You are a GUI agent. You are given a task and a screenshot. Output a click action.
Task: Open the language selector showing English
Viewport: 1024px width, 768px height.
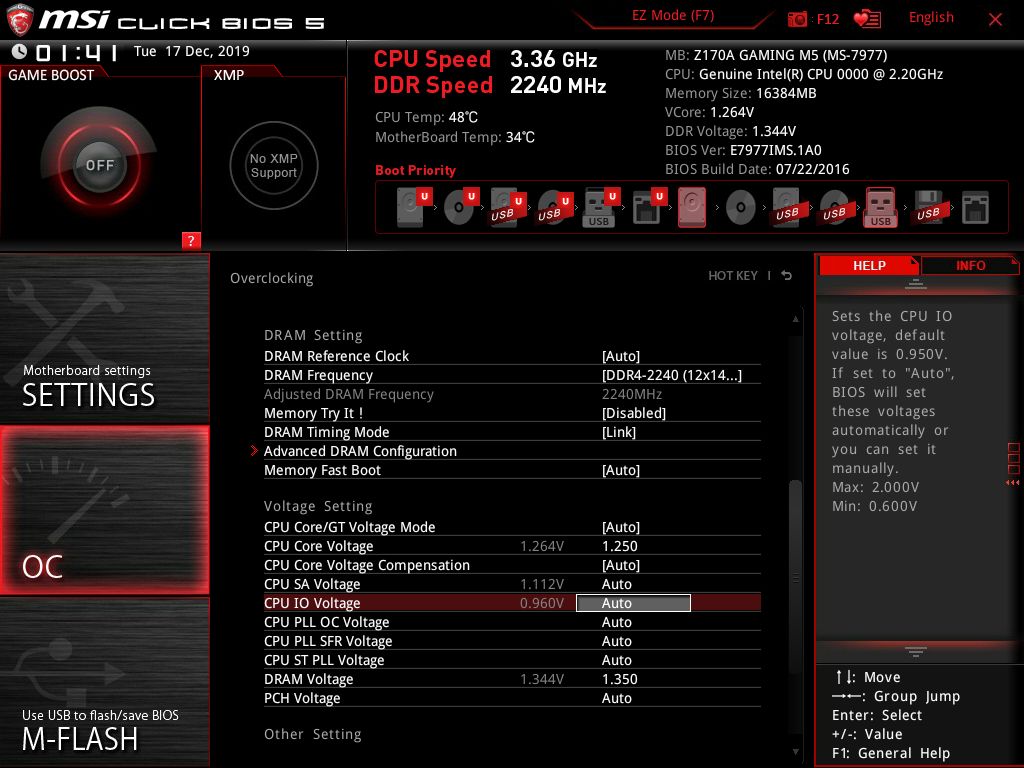tap(931, 18)
